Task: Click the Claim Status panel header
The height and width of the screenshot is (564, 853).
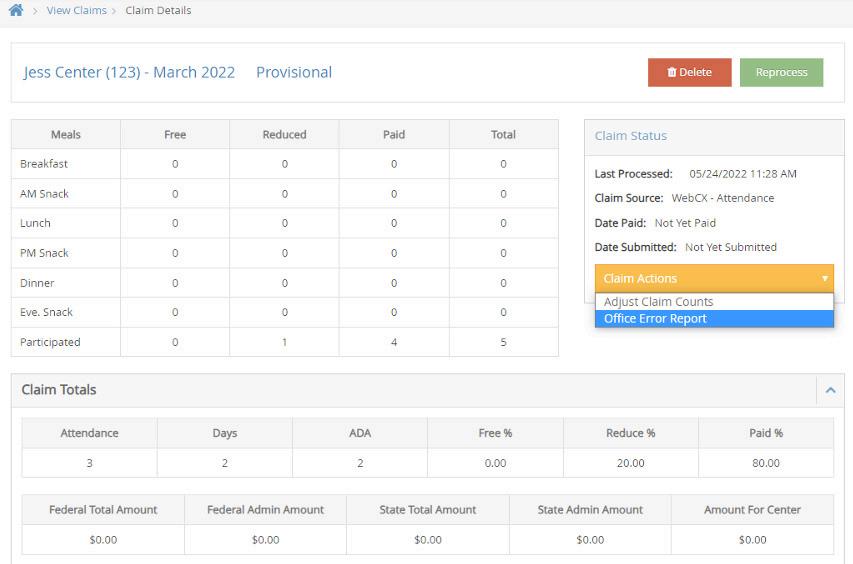Action: pyautogui.click(x=631, y=136)
